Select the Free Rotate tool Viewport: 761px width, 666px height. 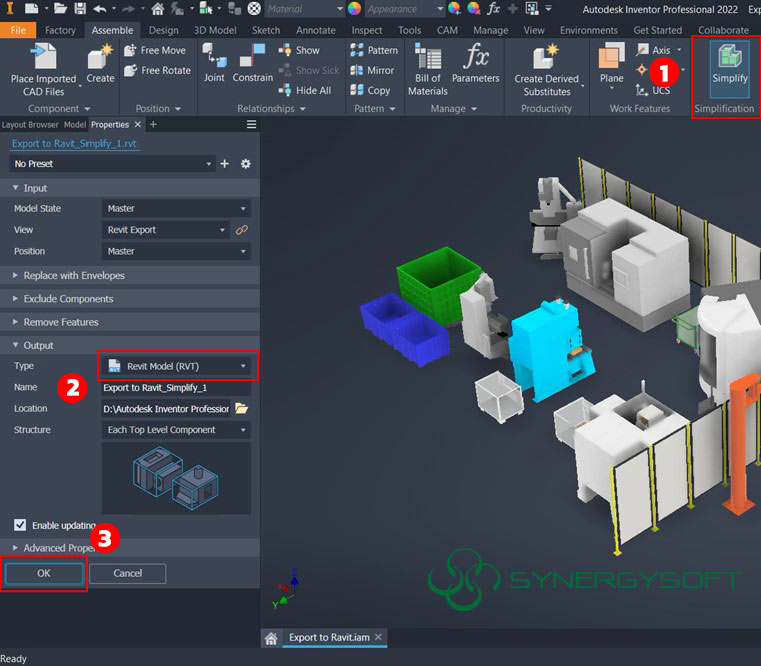[157, 70]
